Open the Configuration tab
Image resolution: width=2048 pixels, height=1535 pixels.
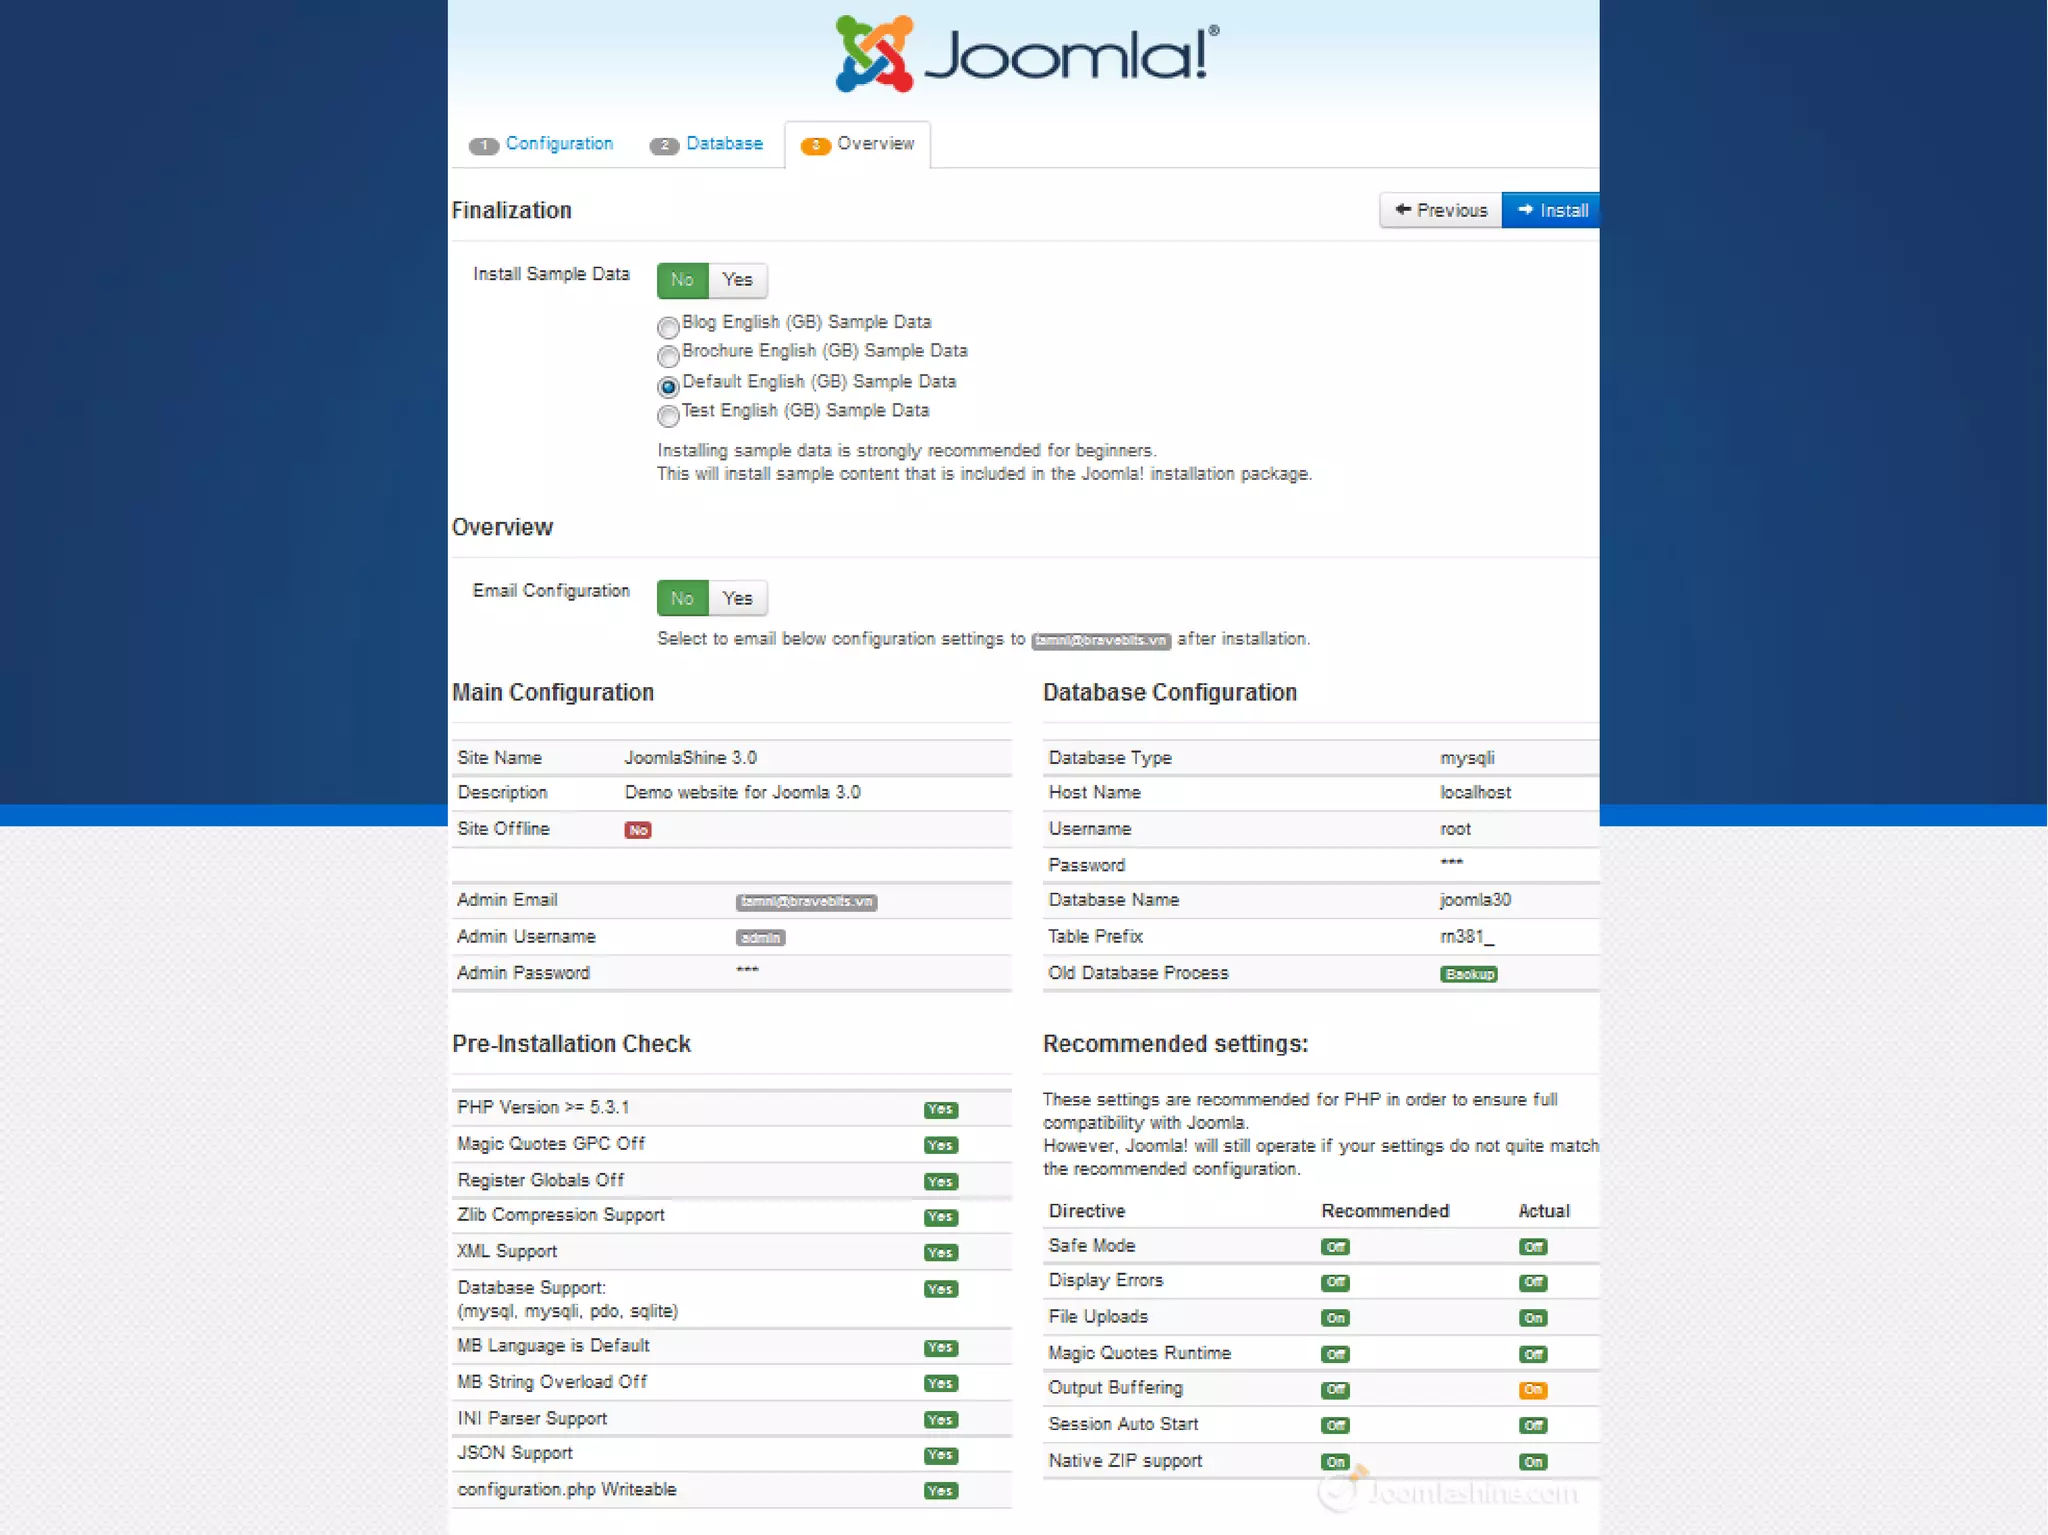[558, 144]
